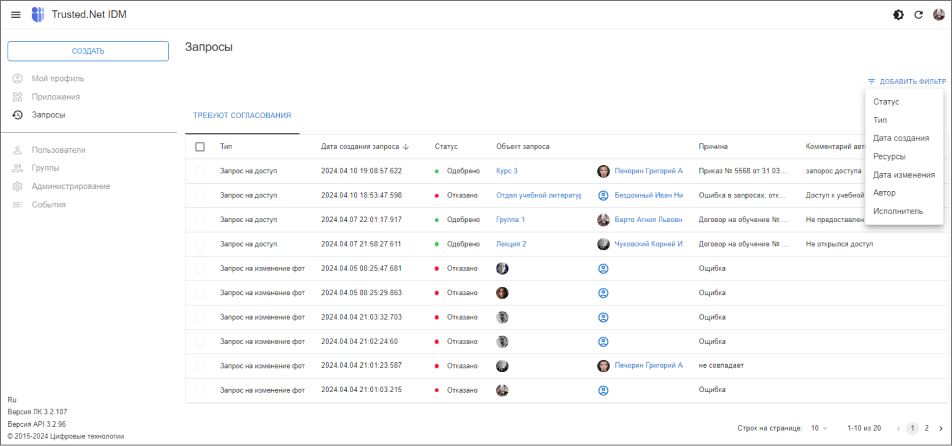
Task: Click the Ru language label
Action: click(11, 400)
